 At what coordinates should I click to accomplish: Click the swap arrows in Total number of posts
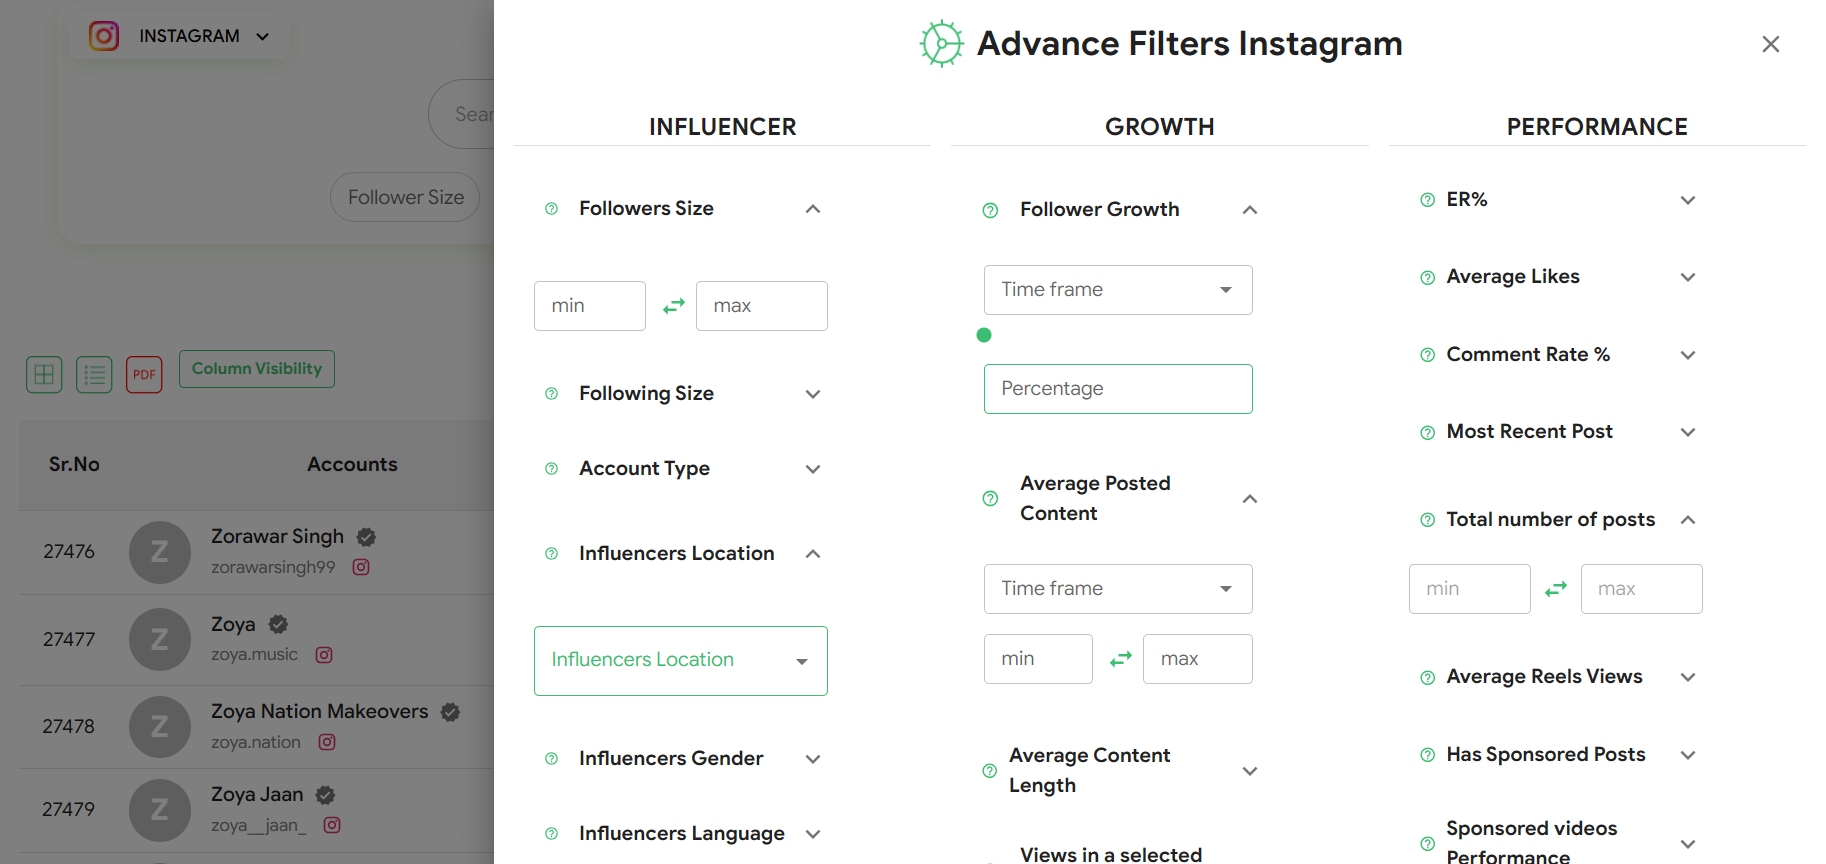point(1556,589)
